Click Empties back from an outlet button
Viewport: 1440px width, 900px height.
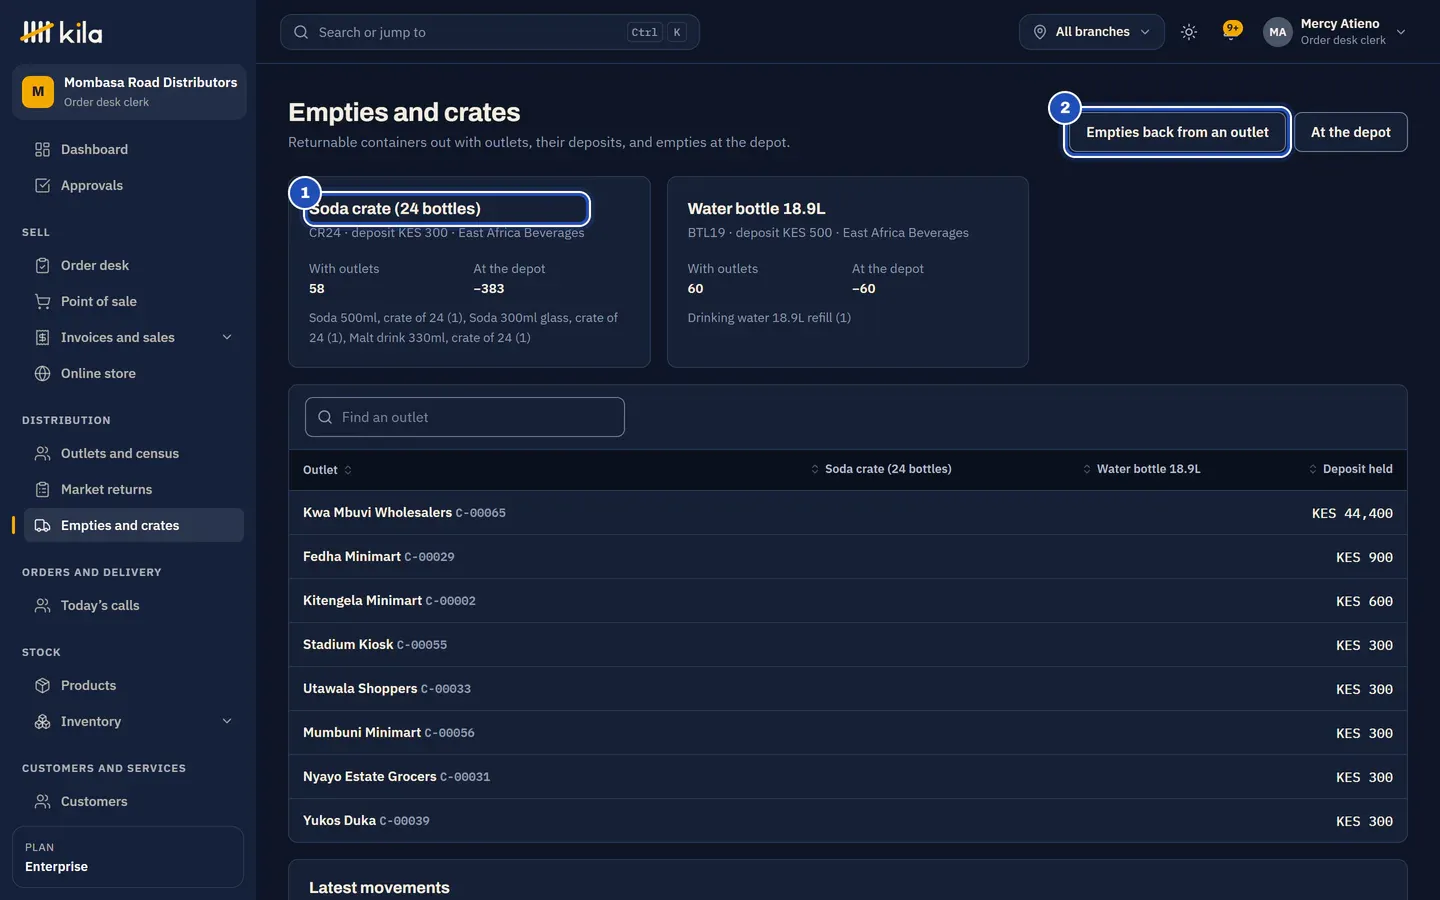(x=1177, y=132)
